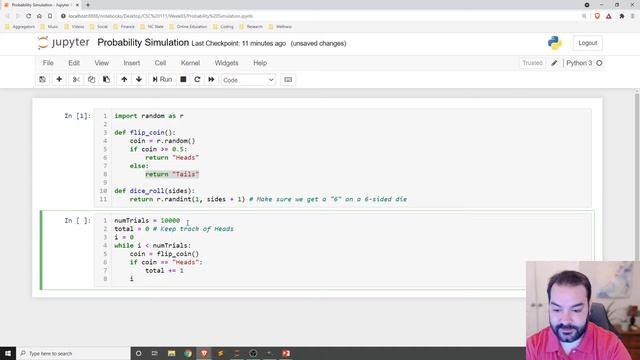Screen dimensions: 640x360
Task: Open the Videos bookmark folder
Action: (x=74, y=27)
